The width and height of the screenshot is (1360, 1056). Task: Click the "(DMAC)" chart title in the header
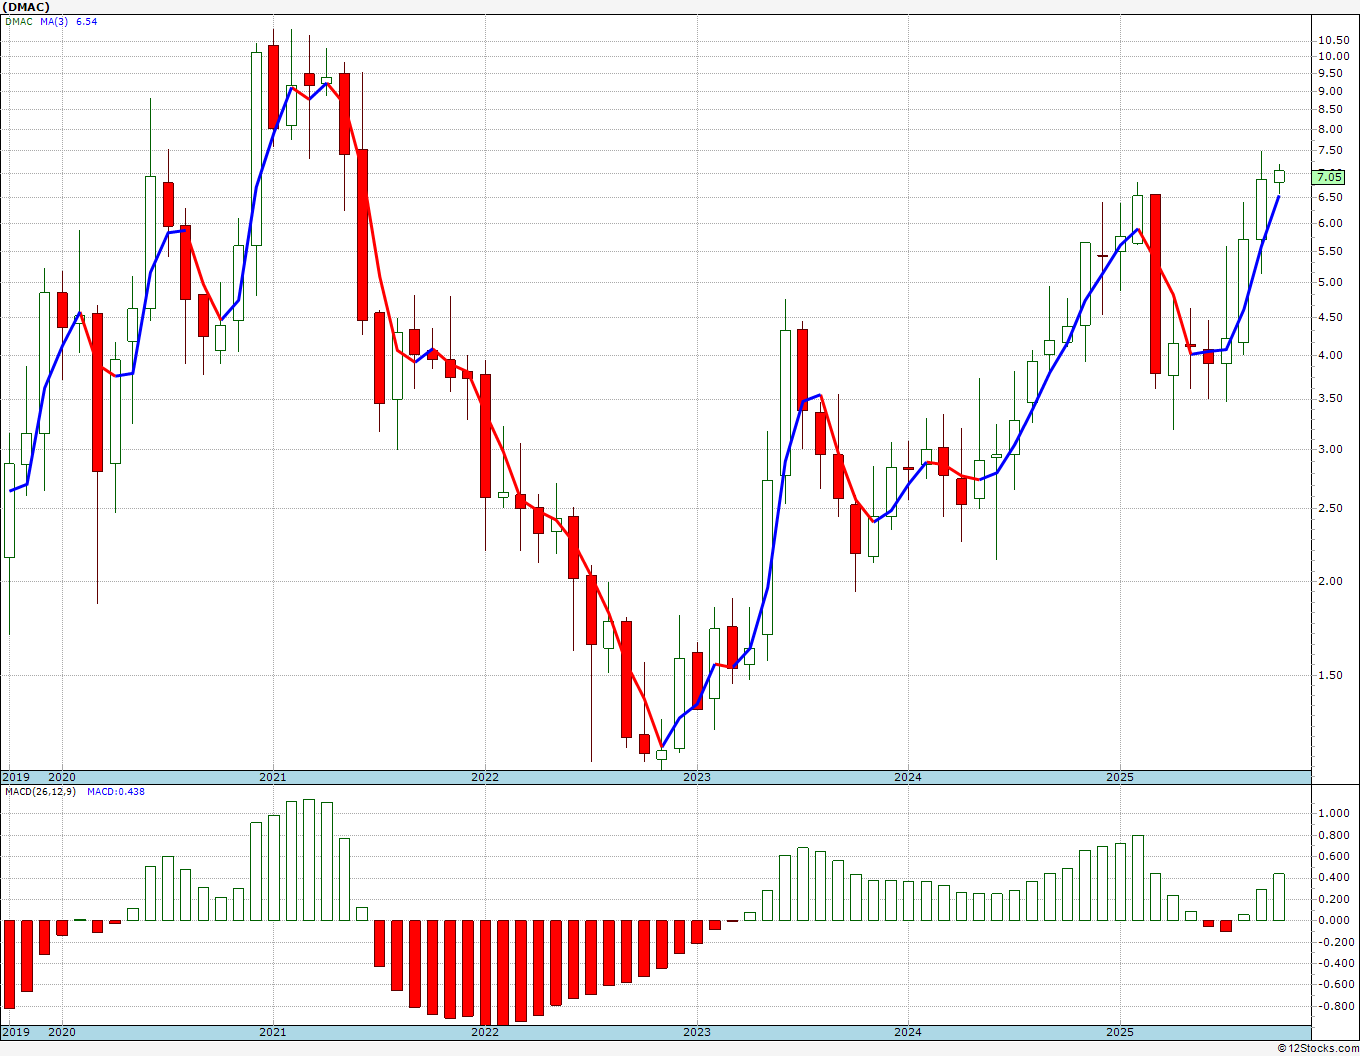tap(24, 7)
